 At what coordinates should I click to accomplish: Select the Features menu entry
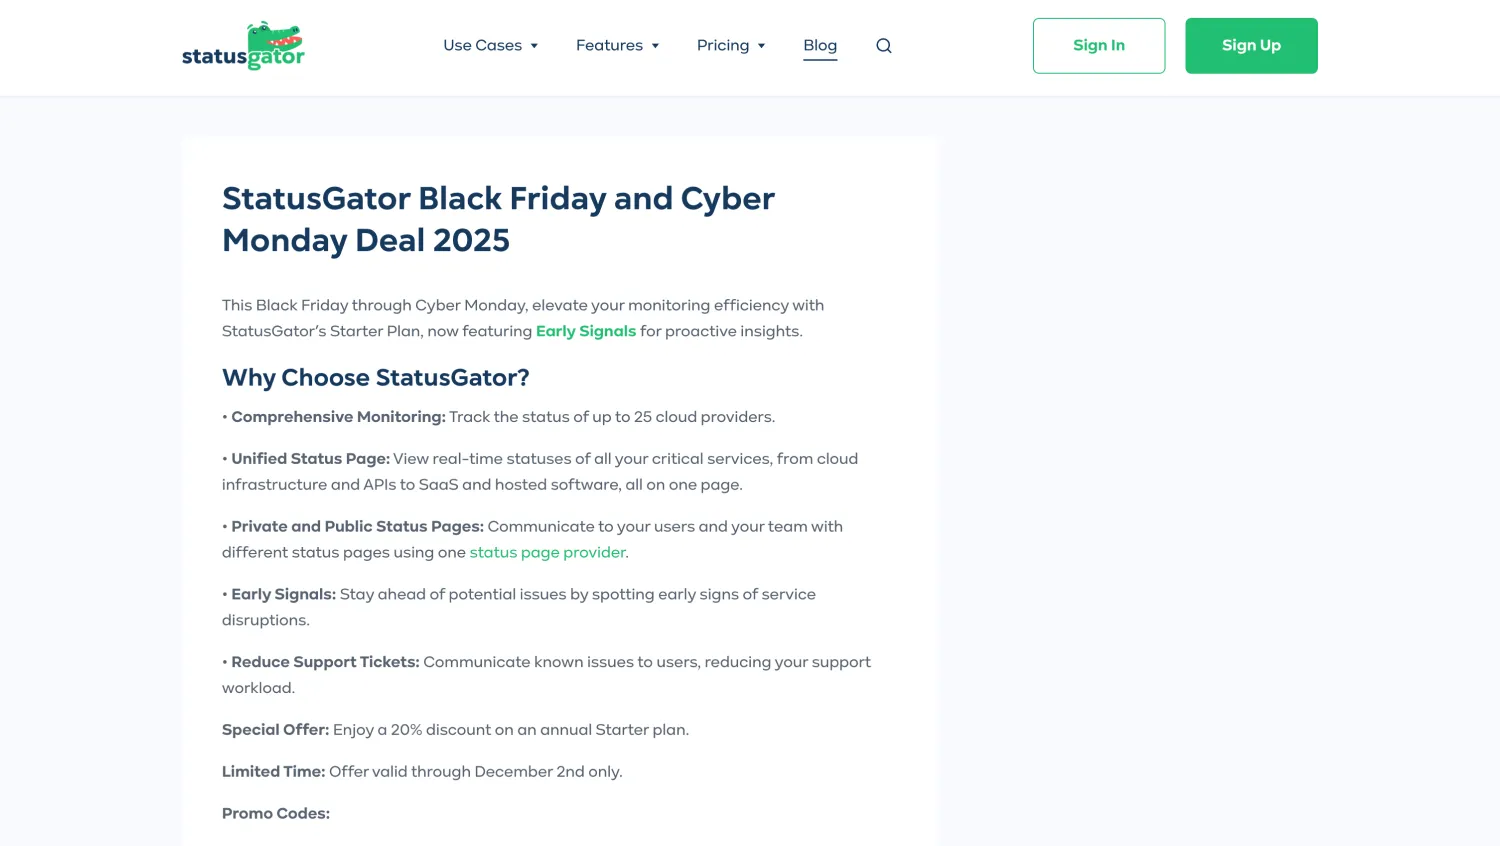(x=609, y=45)
